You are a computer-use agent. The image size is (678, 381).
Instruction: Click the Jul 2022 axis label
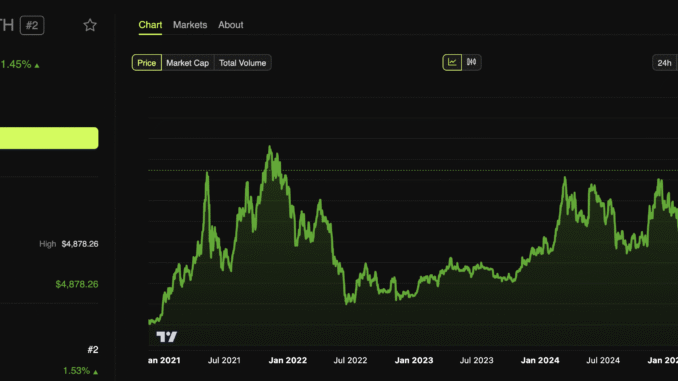click(350, 360)
